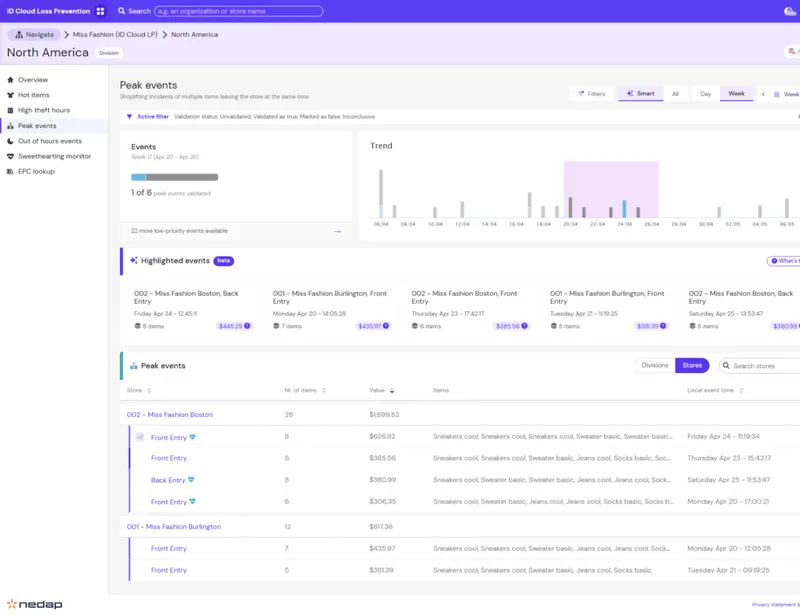
Task: Switch to the Day tab
Action: [705, 94]
